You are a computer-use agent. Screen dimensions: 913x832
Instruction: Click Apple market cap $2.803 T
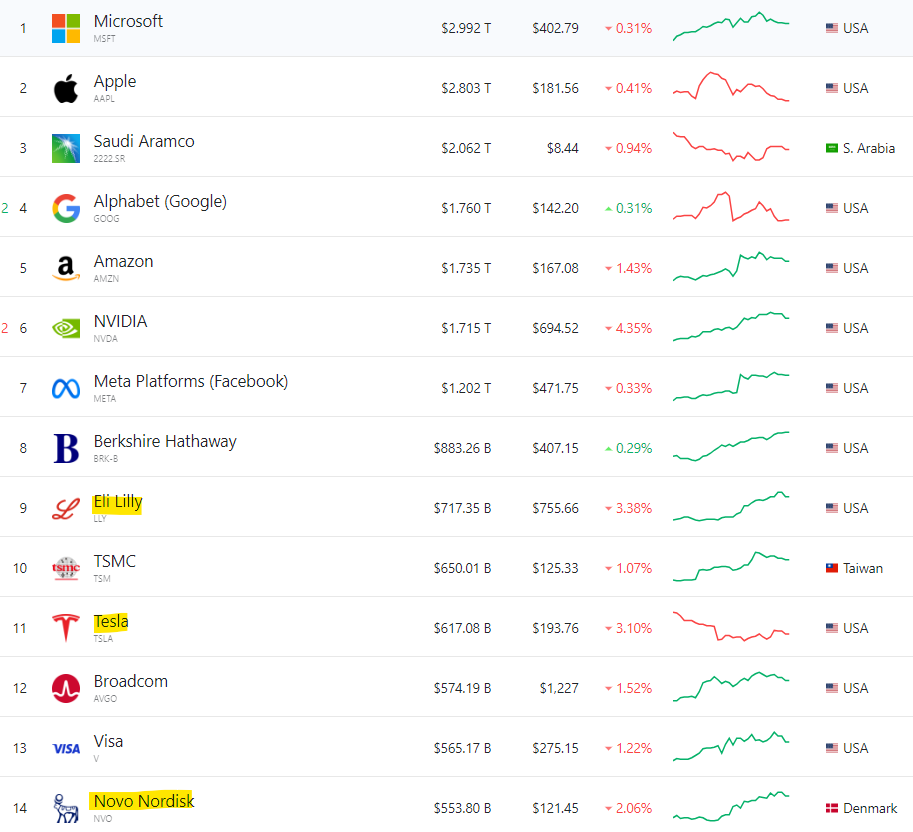pos(466,88)
